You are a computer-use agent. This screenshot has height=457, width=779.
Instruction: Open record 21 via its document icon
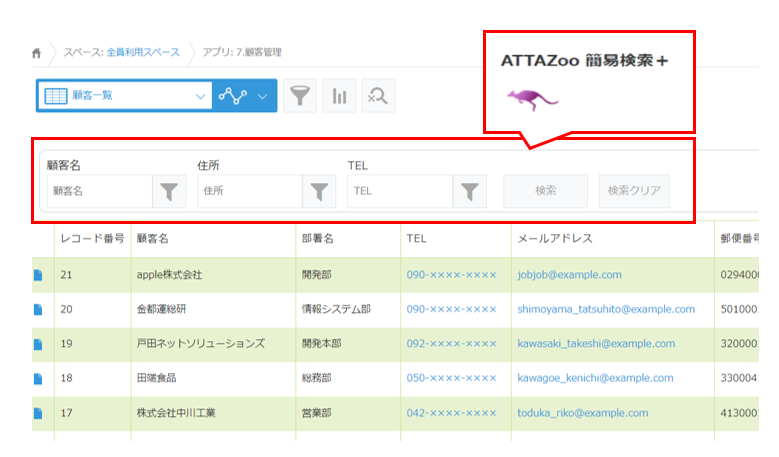click(x=38, y=275)
